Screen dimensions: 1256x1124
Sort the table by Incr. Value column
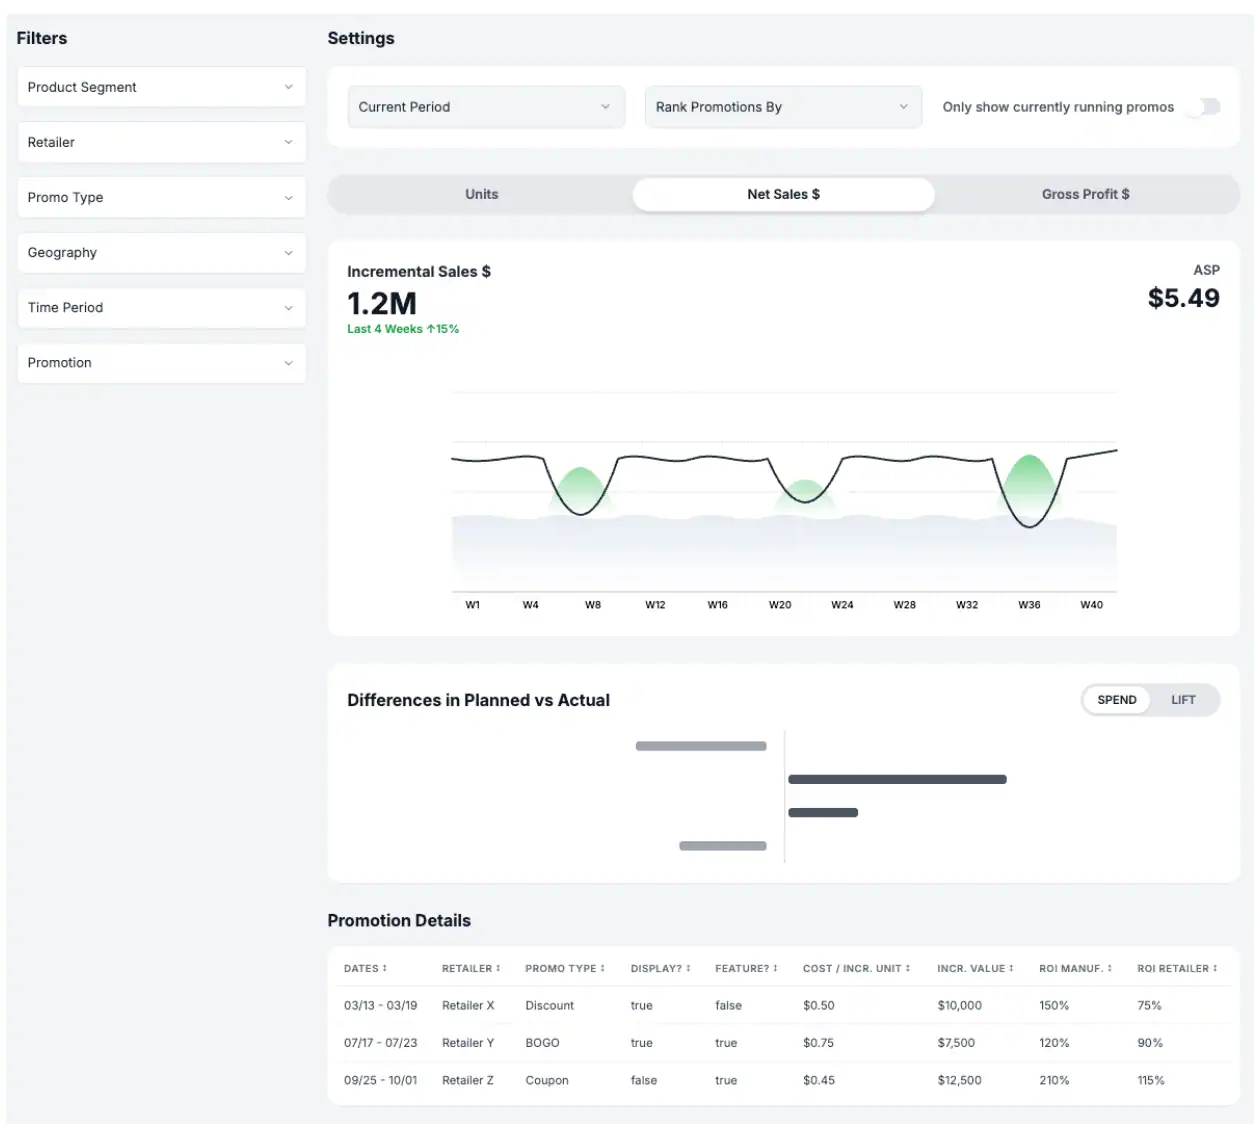(976, 968)
